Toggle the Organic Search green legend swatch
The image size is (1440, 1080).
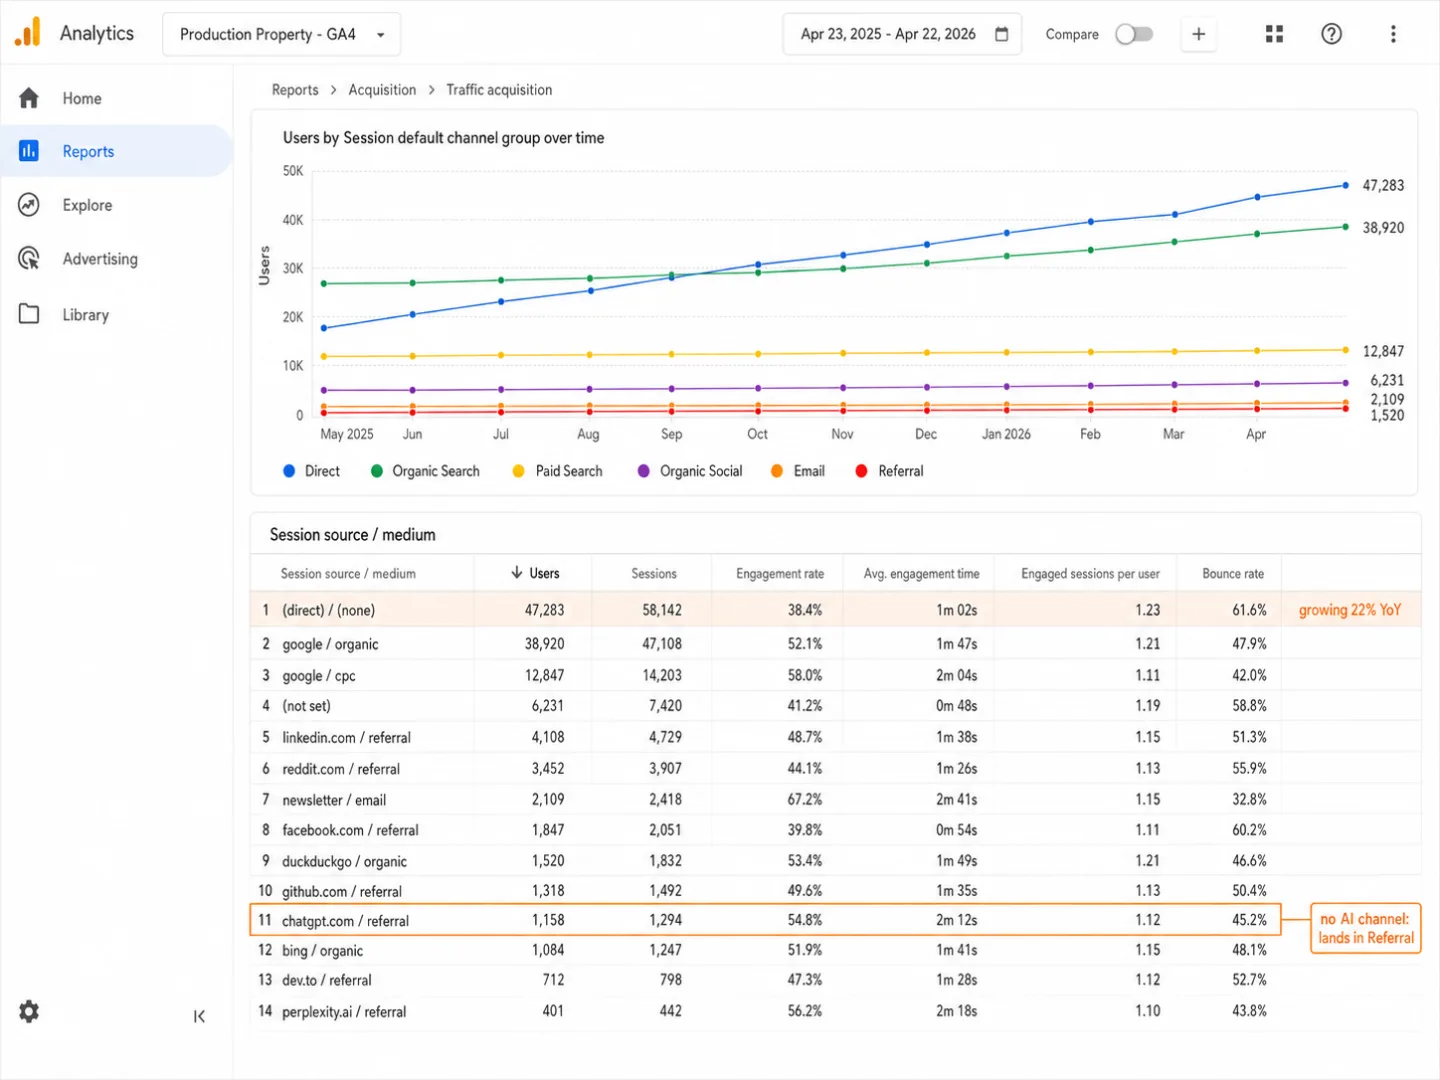pos(377,471)
